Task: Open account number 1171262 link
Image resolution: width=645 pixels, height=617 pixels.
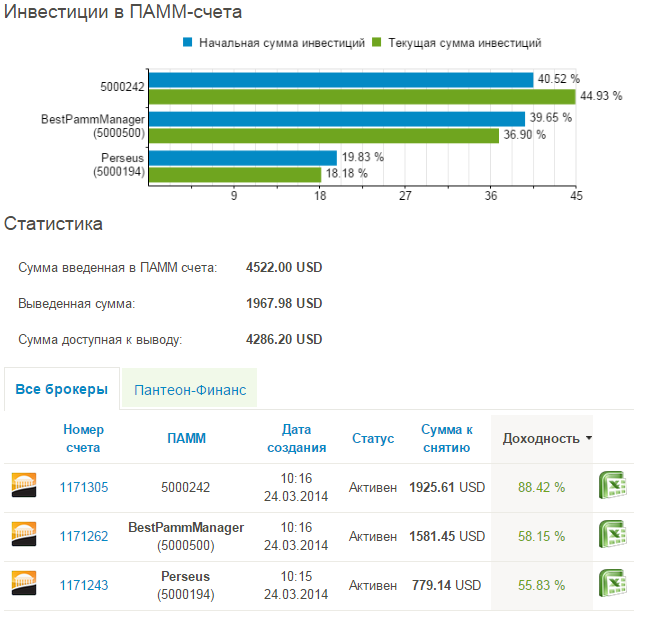Action: point(84,536)
